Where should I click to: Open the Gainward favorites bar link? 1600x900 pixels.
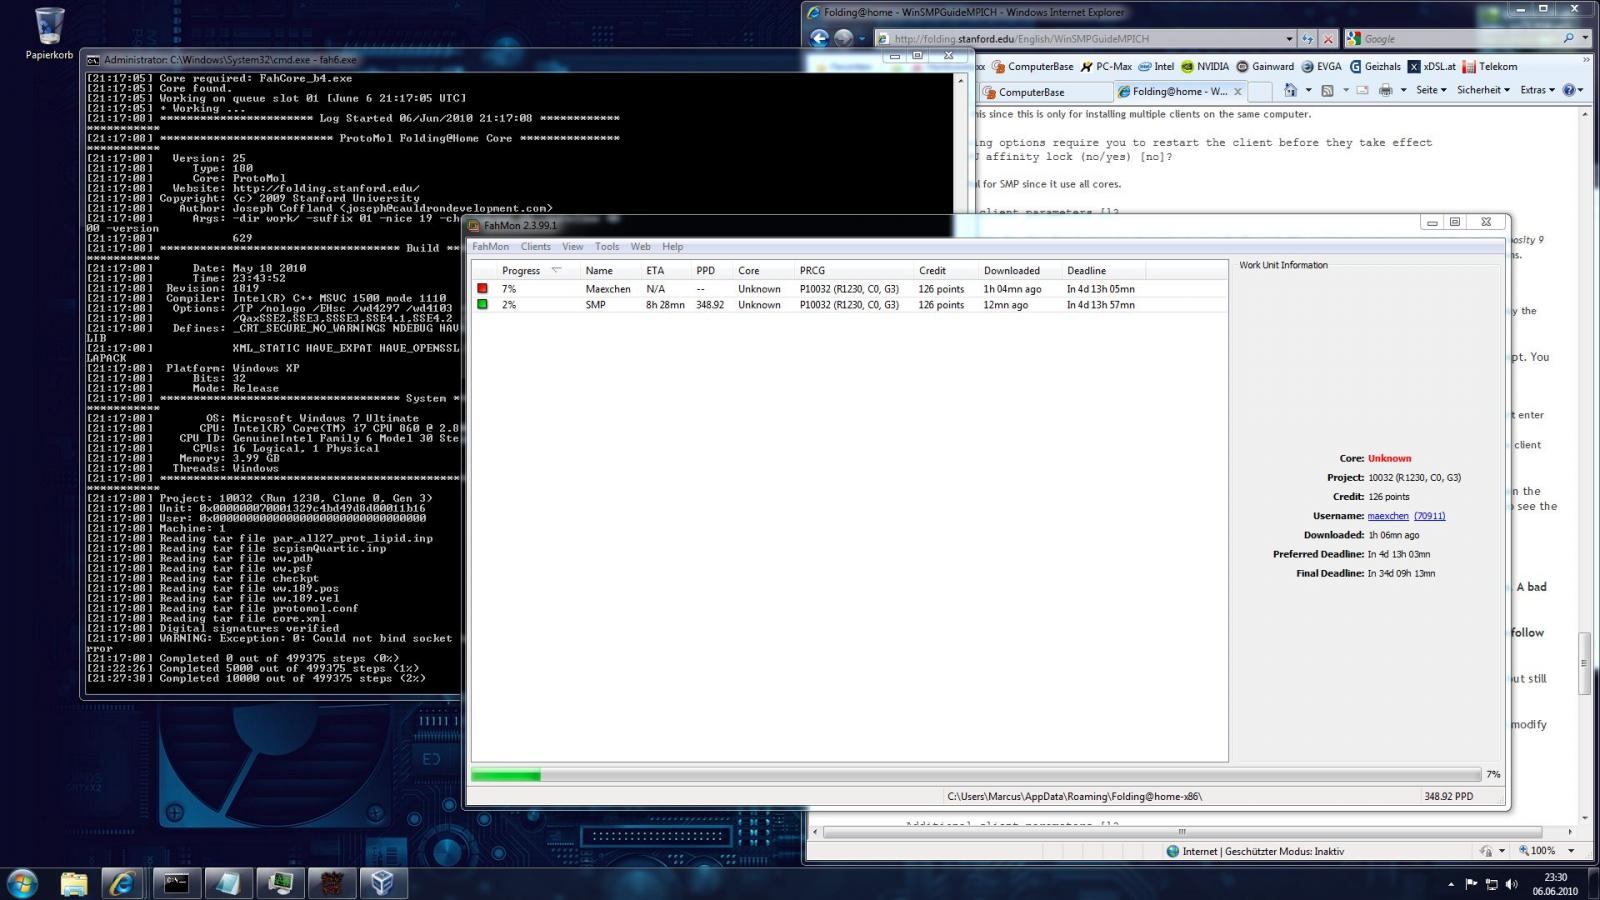click(x=1265, y=67)
